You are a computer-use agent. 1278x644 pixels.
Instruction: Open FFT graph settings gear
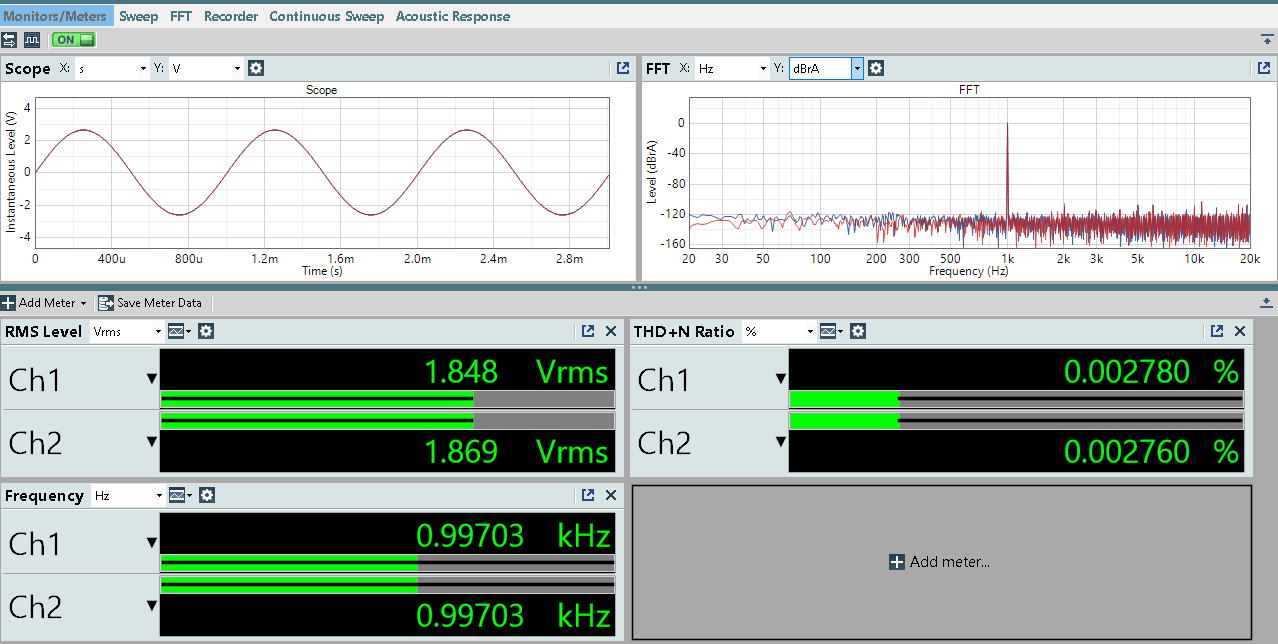pos(876,68)
